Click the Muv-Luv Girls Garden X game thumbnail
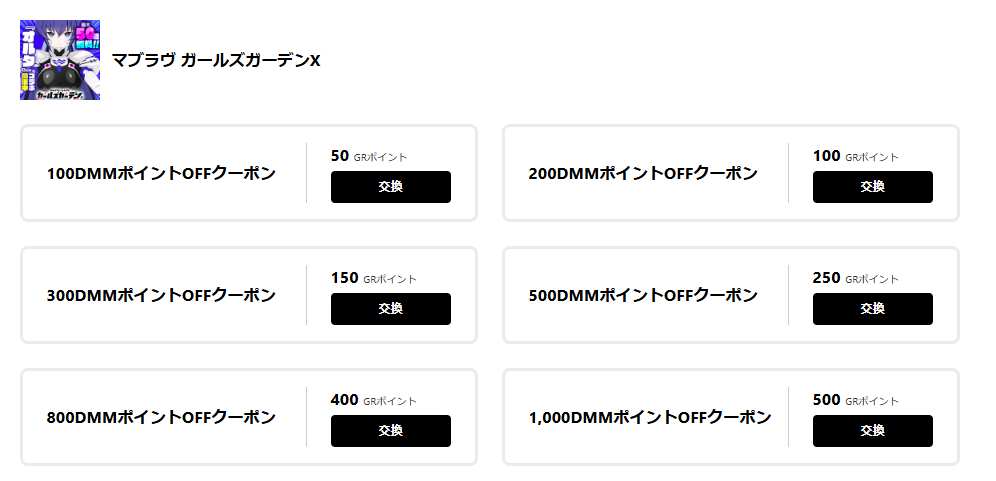This screenshot has height=481, width=996. point(59,60)
